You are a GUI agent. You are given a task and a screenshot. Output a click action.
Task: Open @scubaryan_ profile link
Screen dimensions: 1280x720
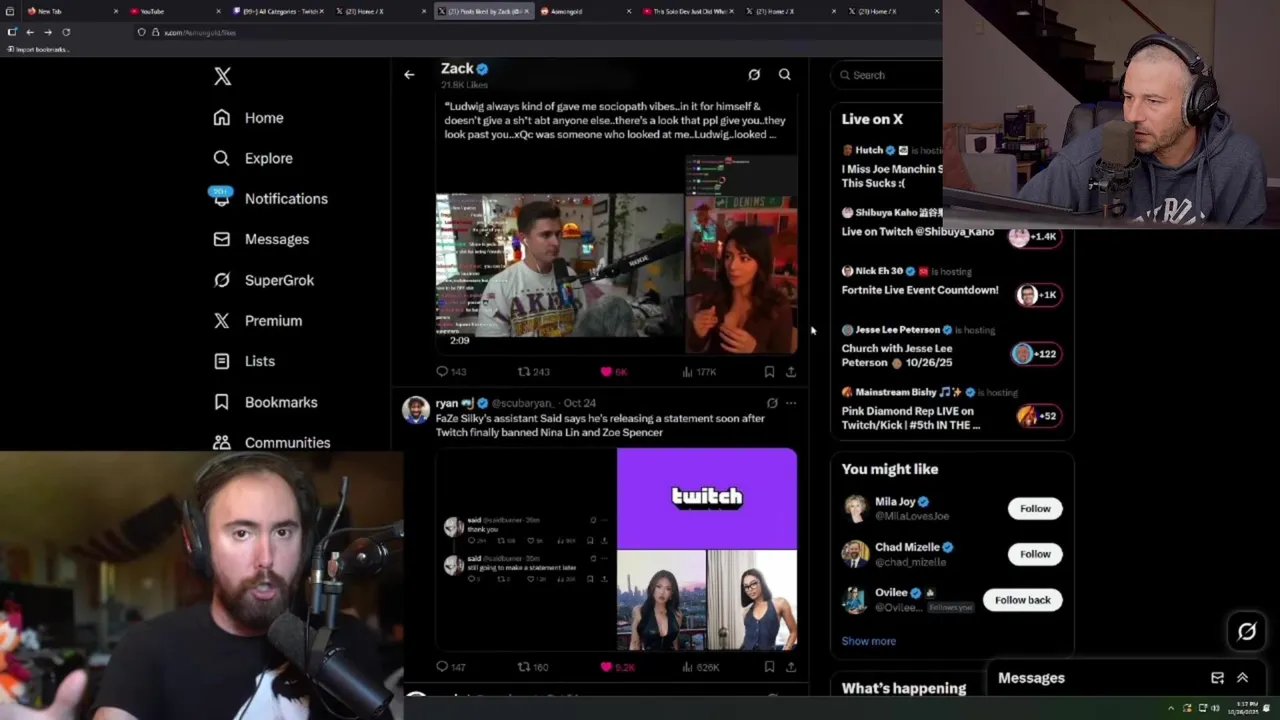(521, 403)
